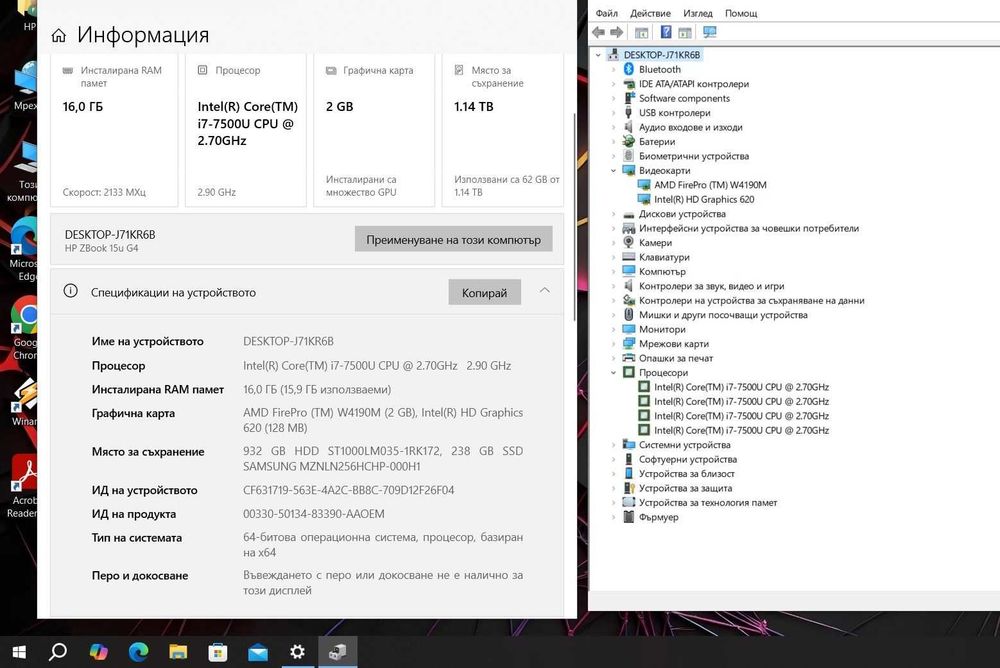Click the Устройства за защита security icon

(628, 488)
